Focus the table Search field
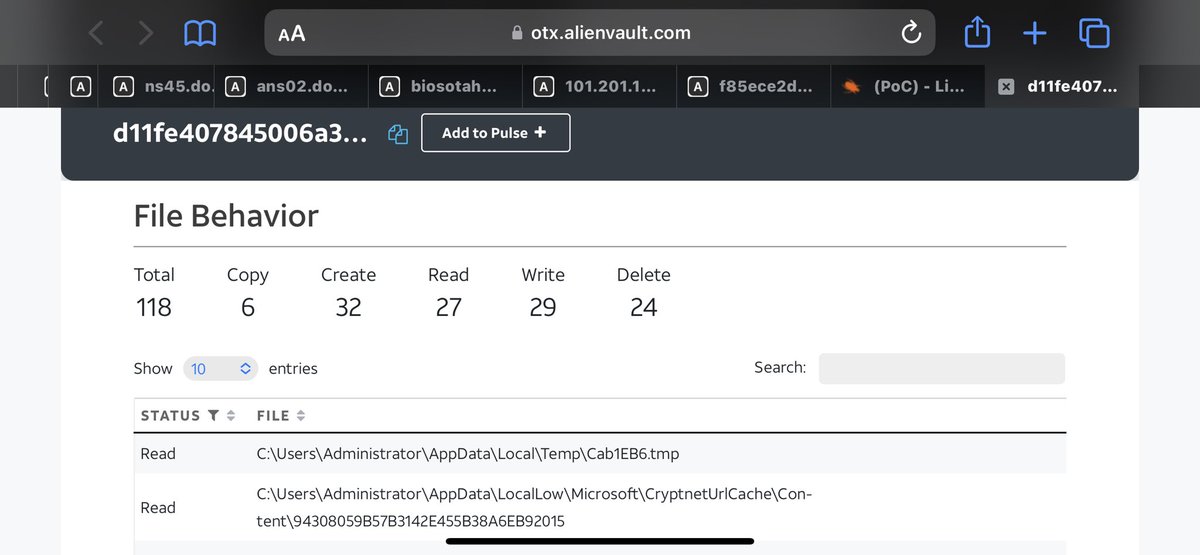1200x555 pixels. coord(941,368)
